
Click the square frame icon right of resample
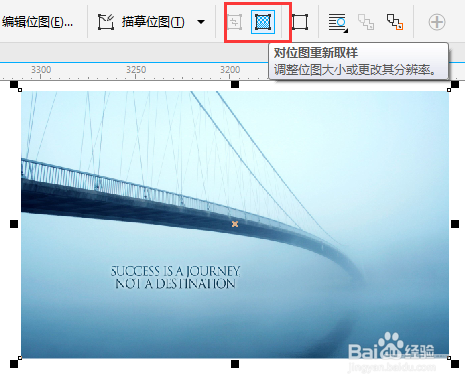pos(300,22)
